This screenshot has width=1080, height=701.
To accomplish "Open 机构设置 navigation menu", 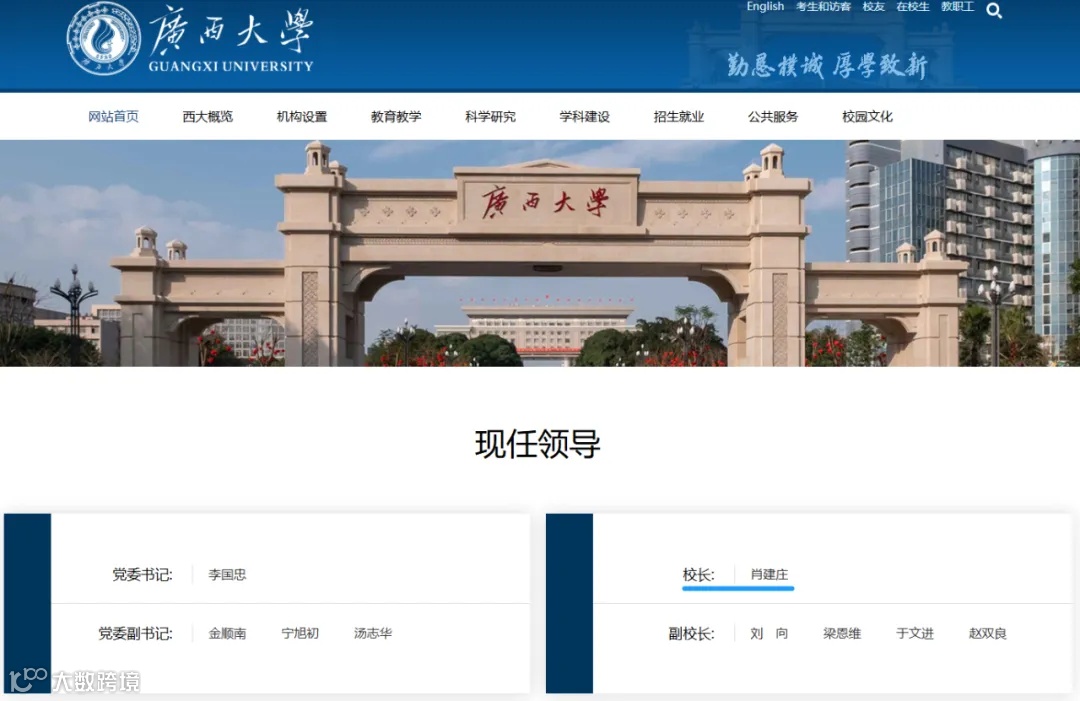I will point(302,116).
